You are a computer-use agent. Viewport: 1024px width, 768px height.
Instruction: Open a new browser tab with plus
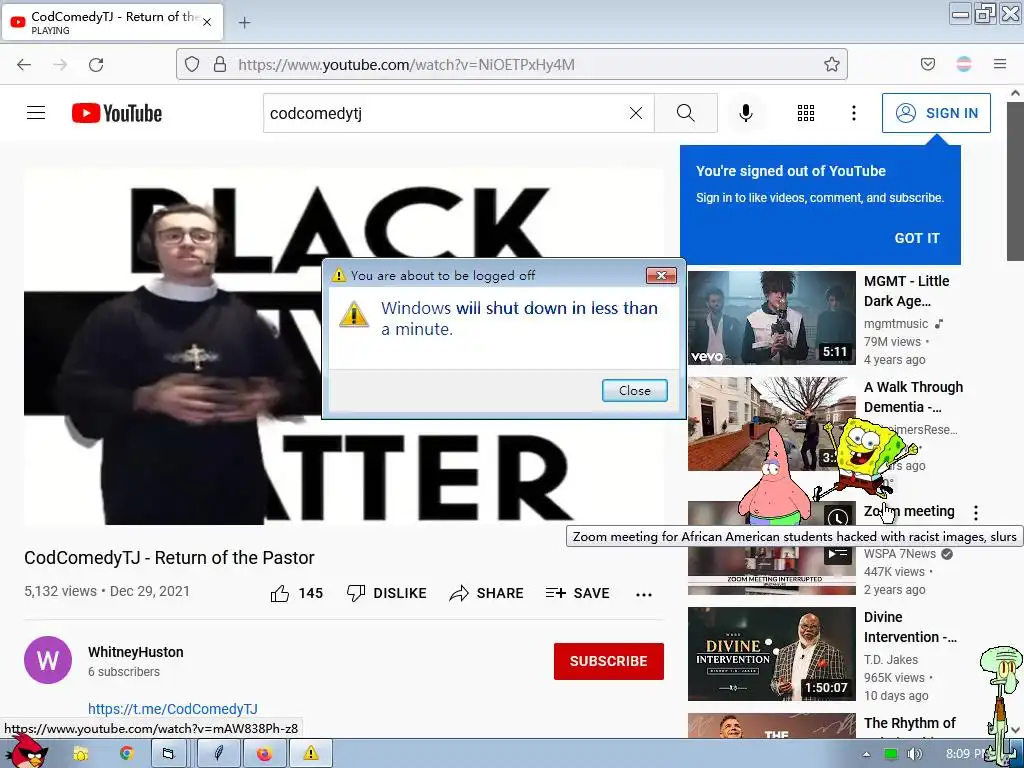244,23
